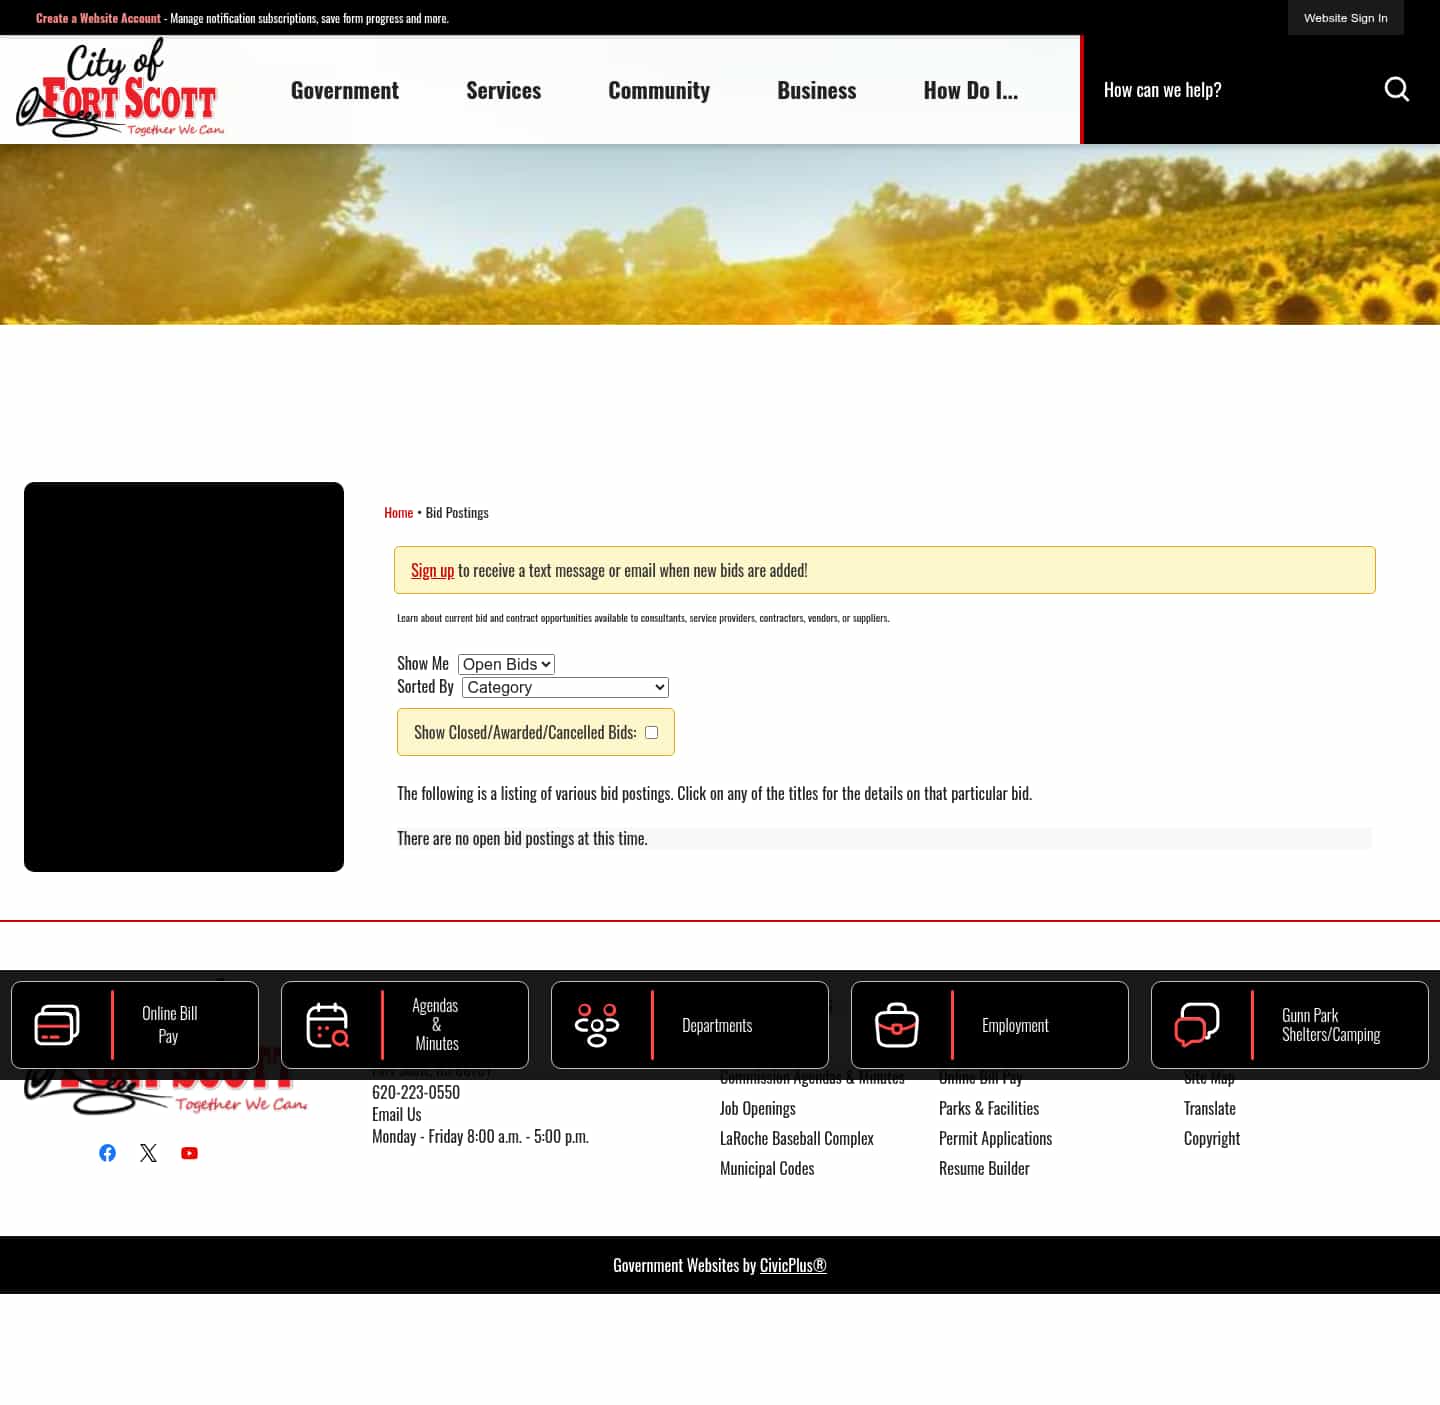Open the X social media icon
The width and height of the screenshot is (1440, 1405).
coord(148,1152)
